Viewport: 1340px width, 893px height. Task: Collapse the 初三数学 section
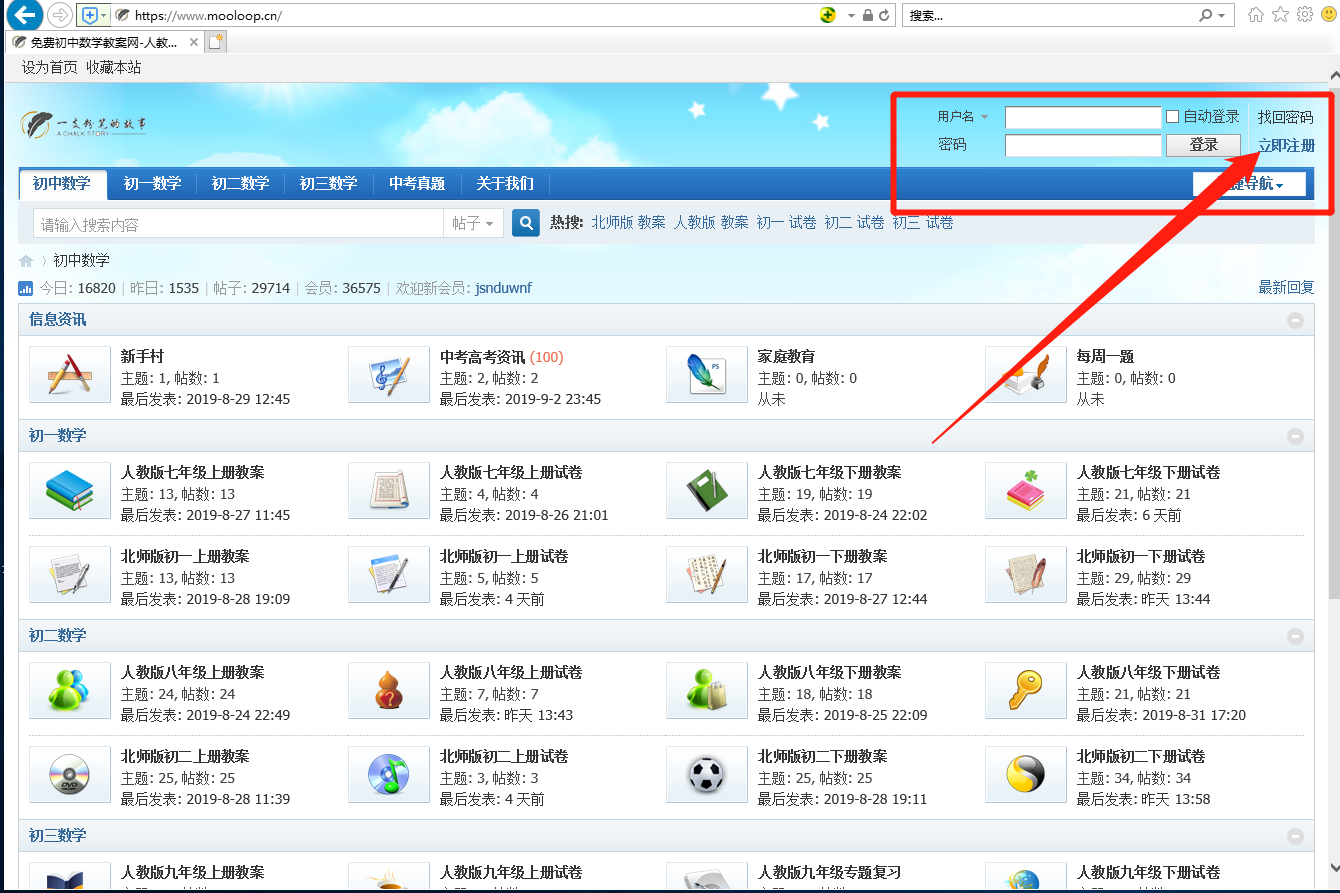(x=1295, y=836)
